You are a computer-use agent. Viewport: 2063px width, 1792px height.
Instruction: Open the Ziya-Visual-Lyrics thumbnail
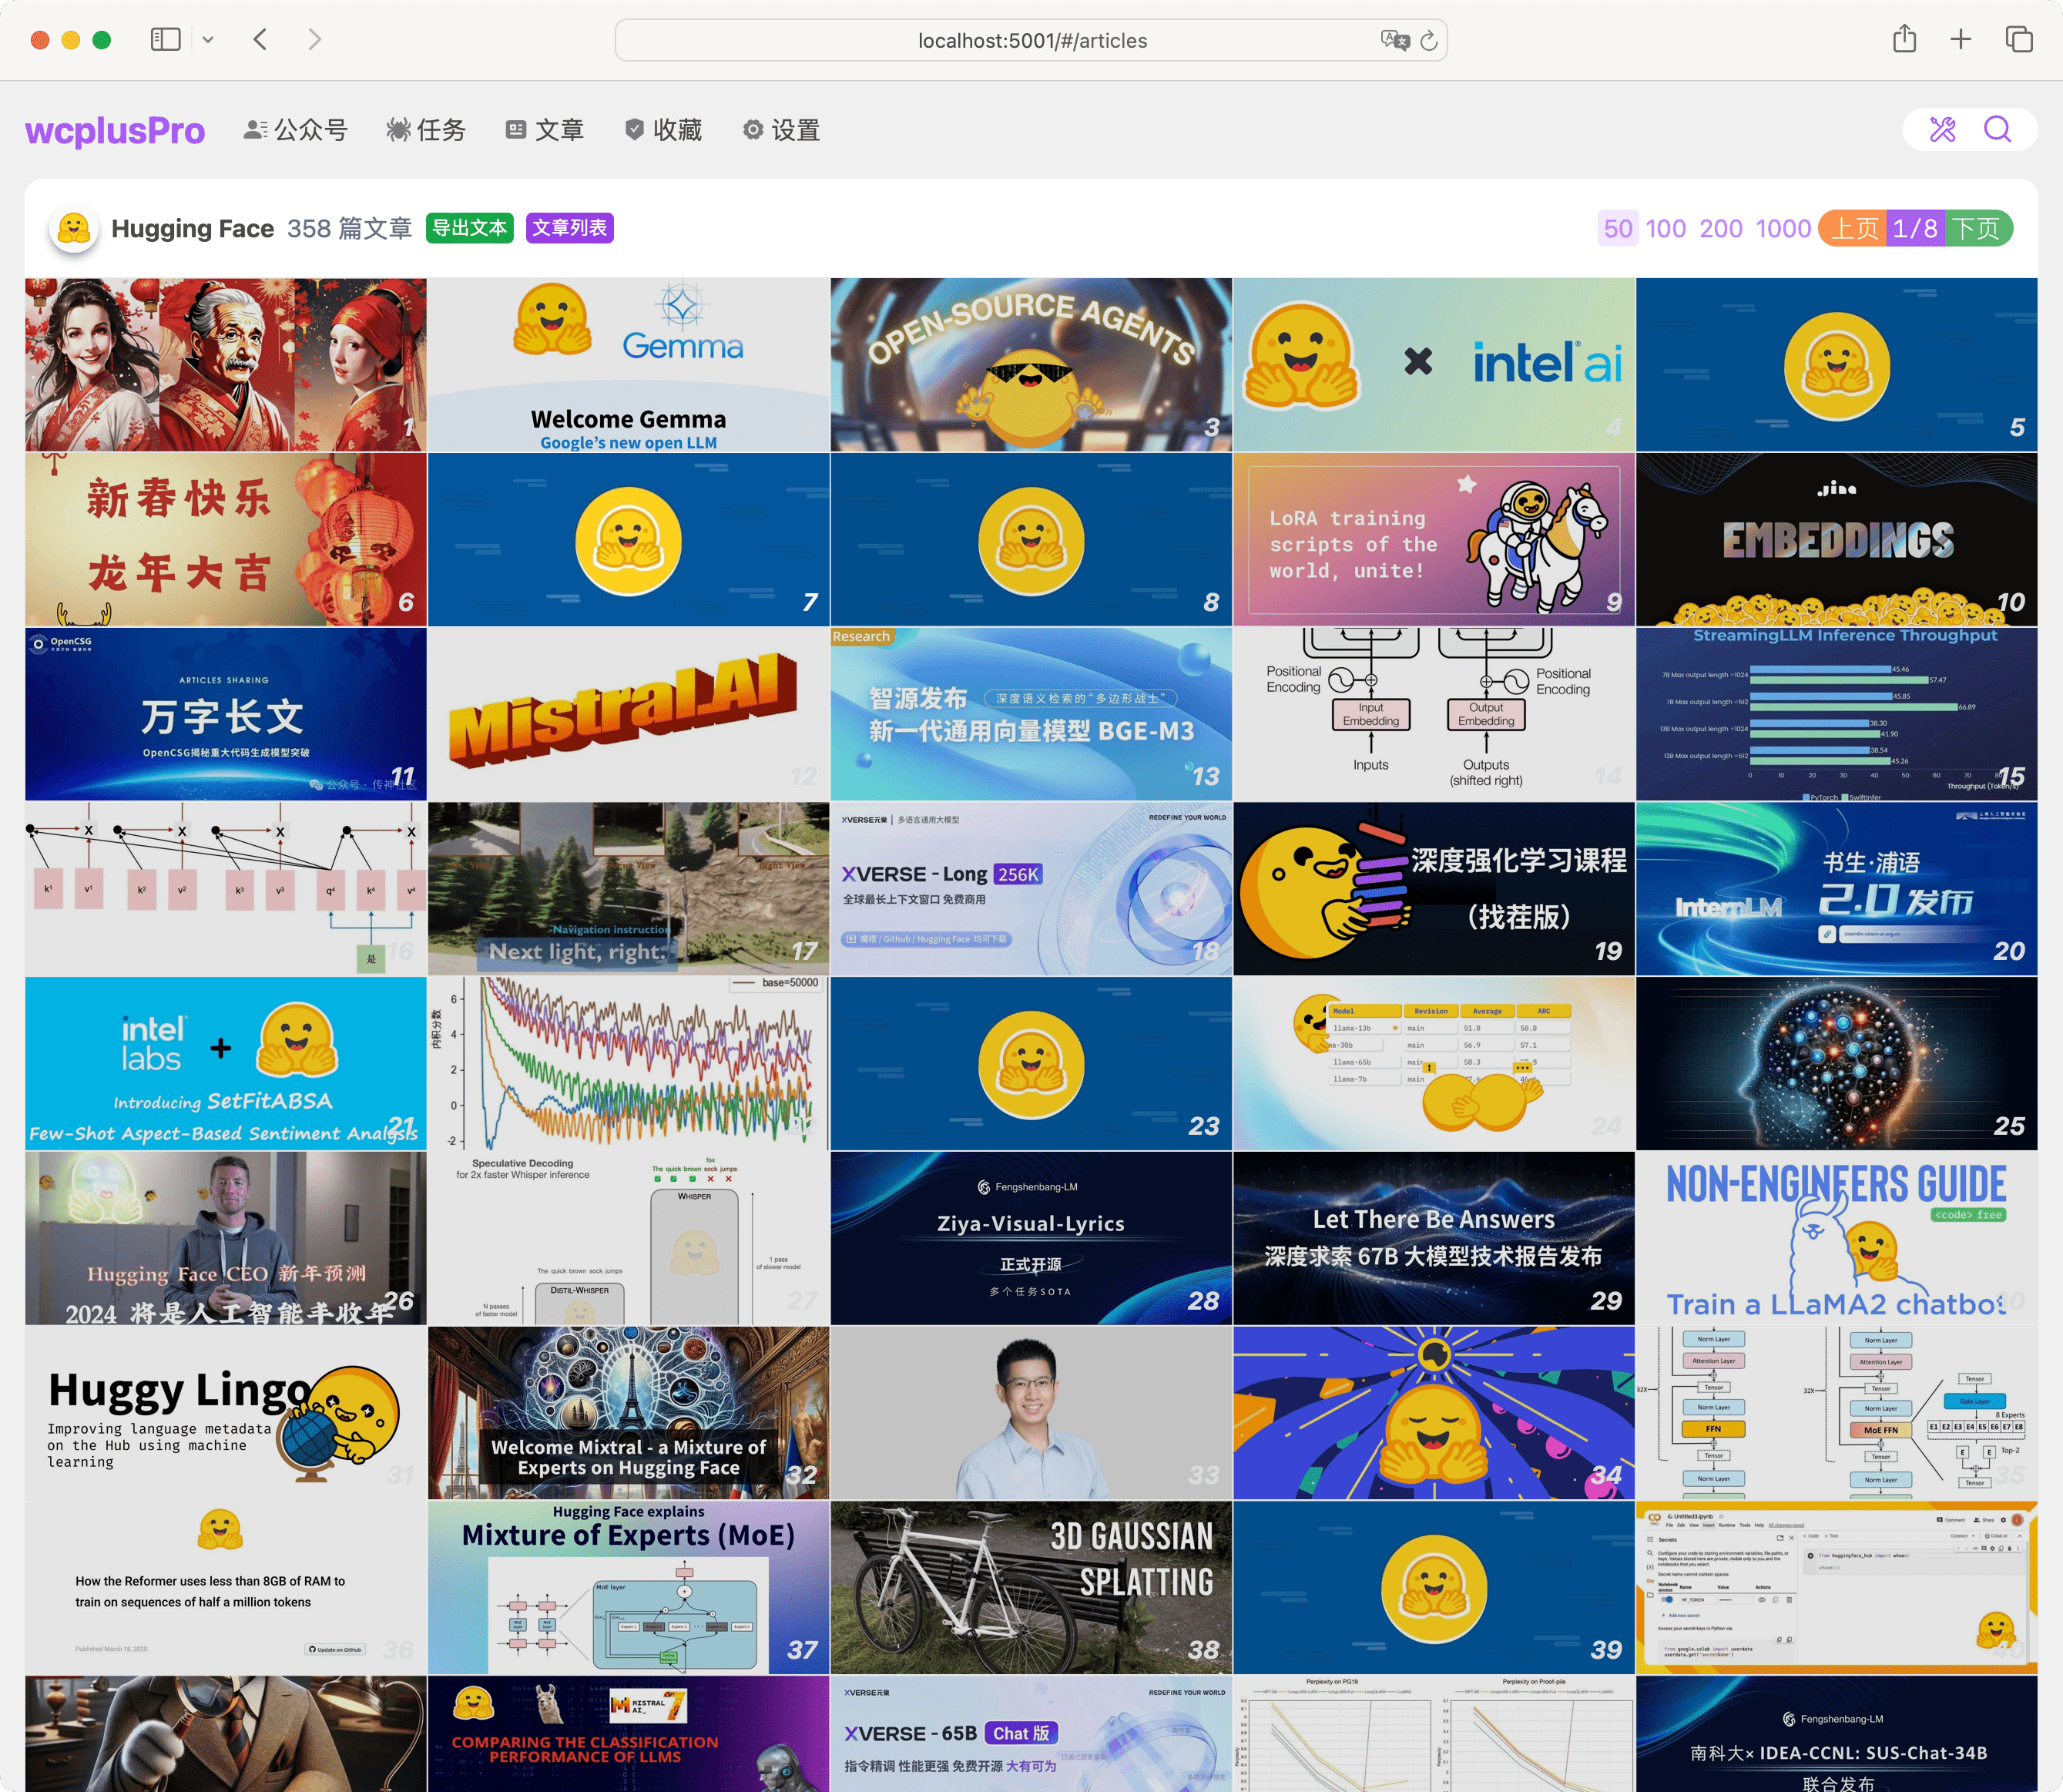[x=1031, y=1238]
